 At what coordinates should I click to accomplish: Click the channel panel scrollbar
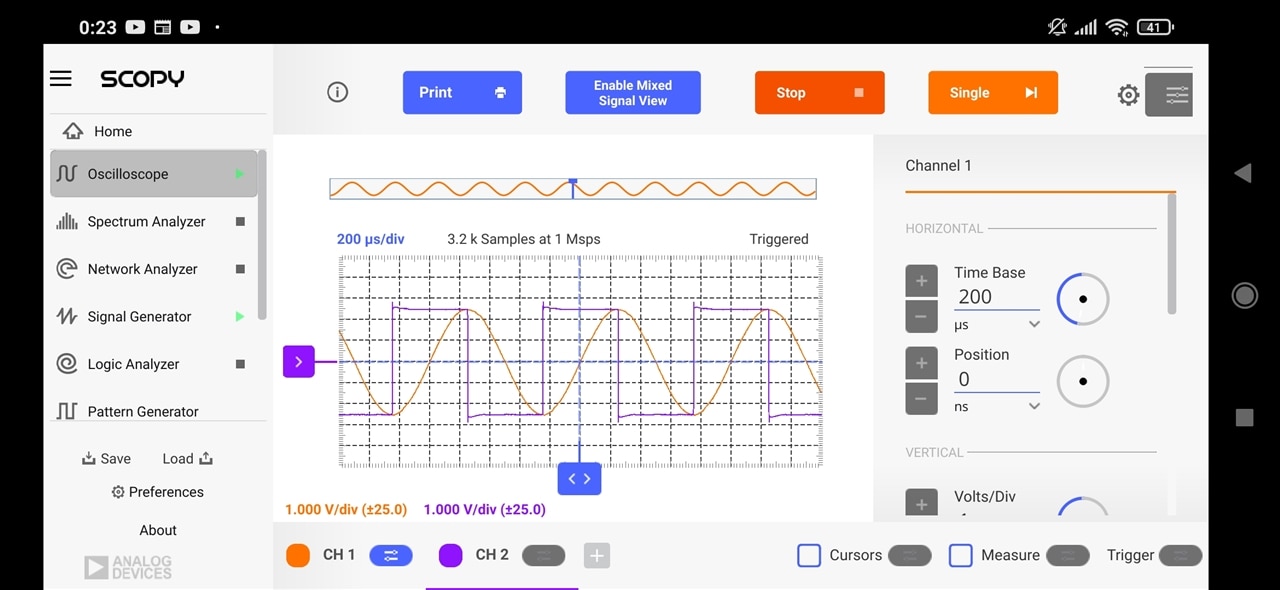click(x=1172, y=254)
